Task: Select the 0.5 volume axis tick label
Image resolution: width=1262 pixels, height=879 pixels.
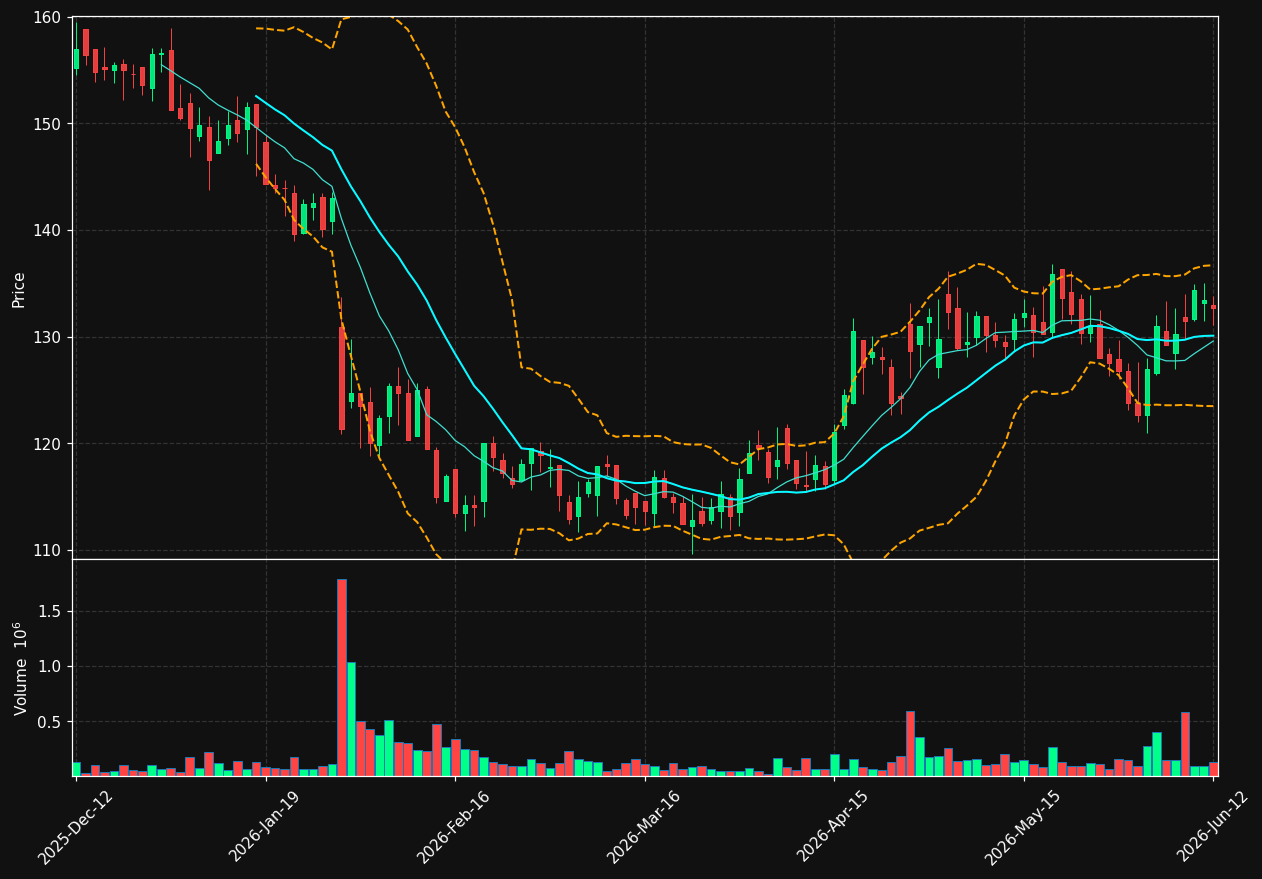Action: click(x=52, y=722)
